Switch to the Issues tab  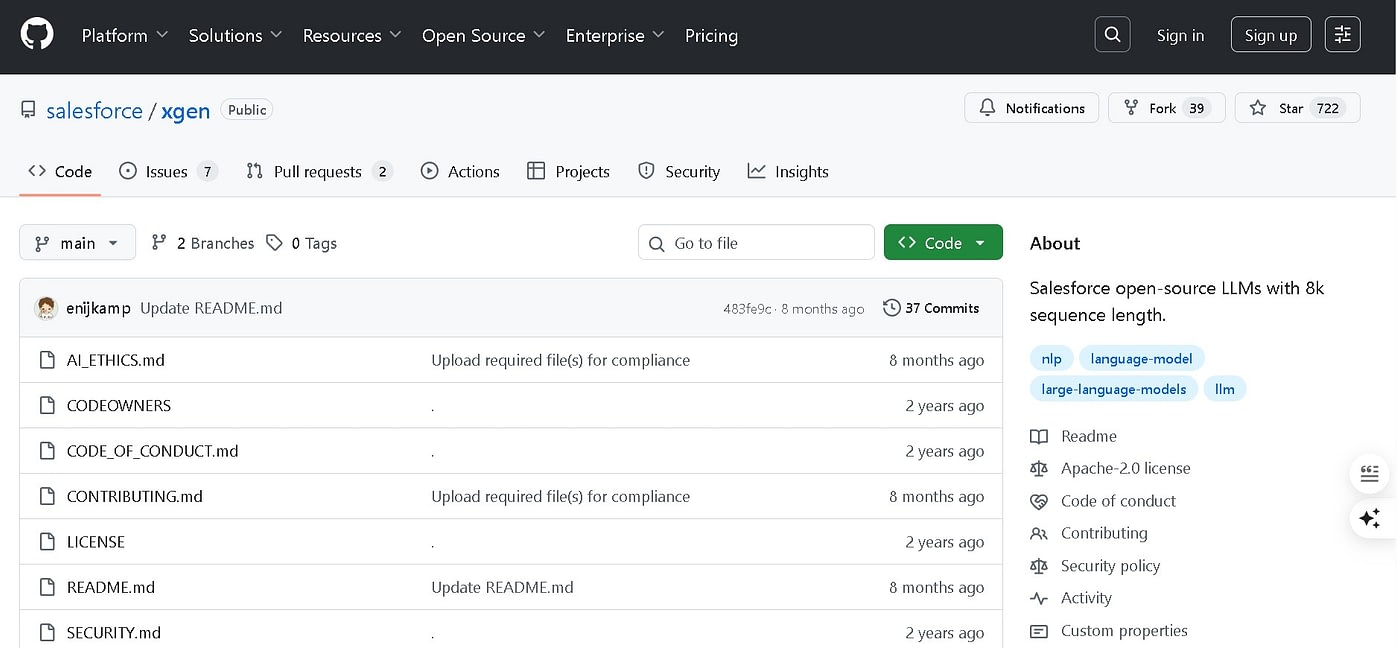(x=167, y=171)
